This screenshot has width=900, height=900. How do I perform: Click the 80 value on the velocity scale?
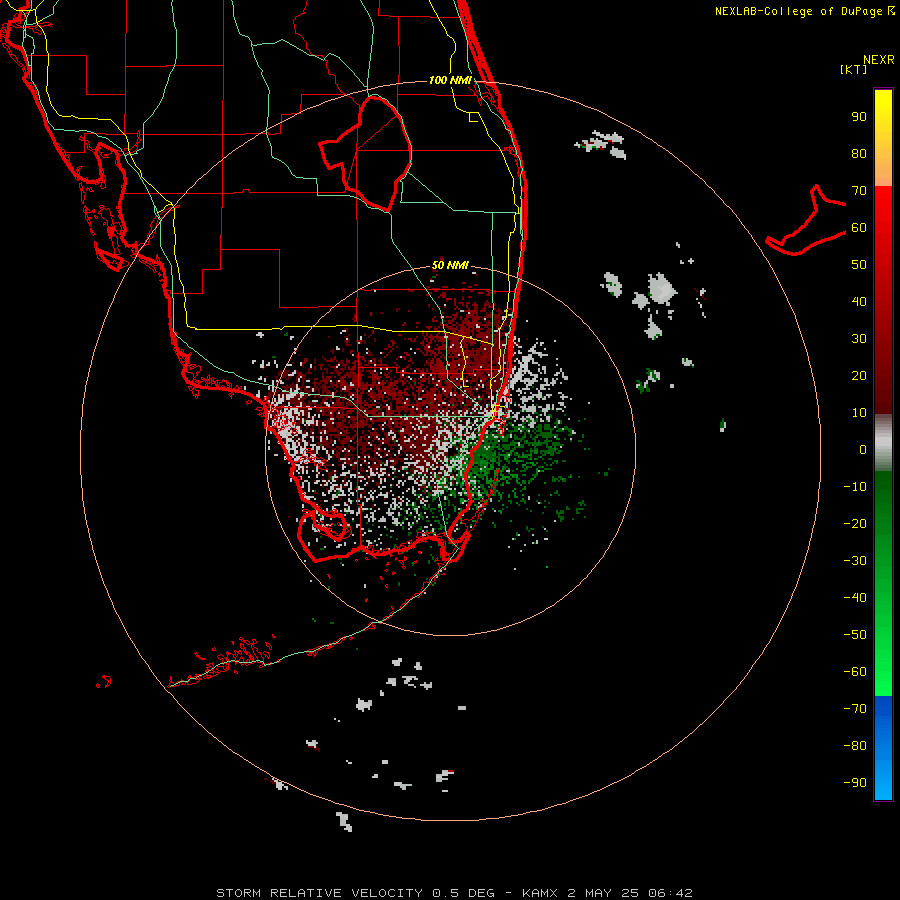pyautogui.click(x=859, y=154)
